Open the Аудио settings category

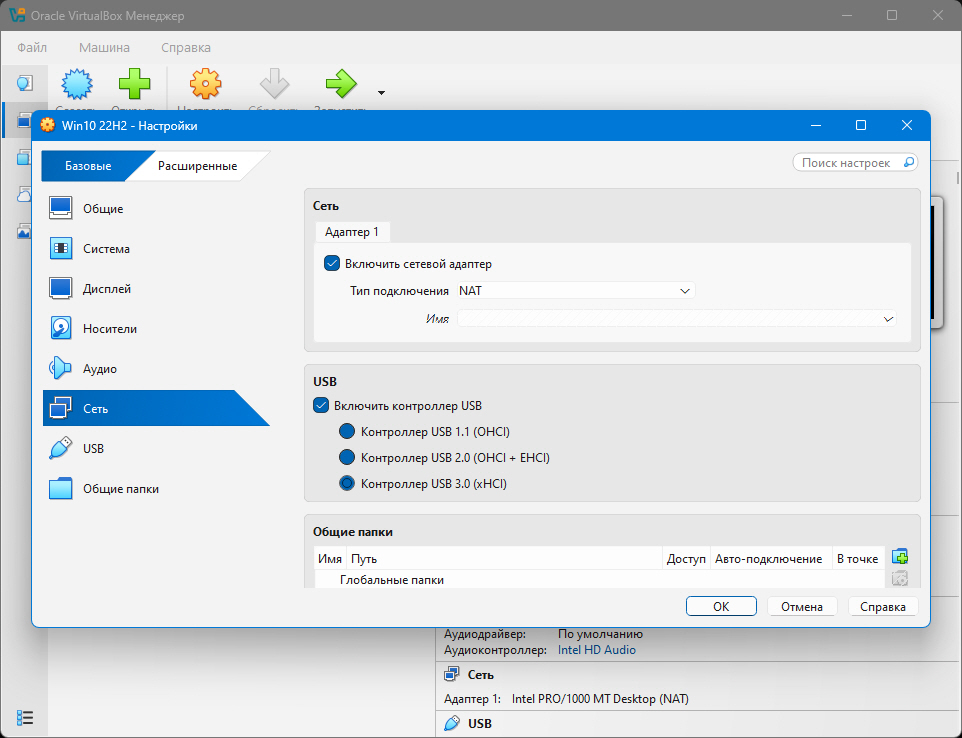156,368
